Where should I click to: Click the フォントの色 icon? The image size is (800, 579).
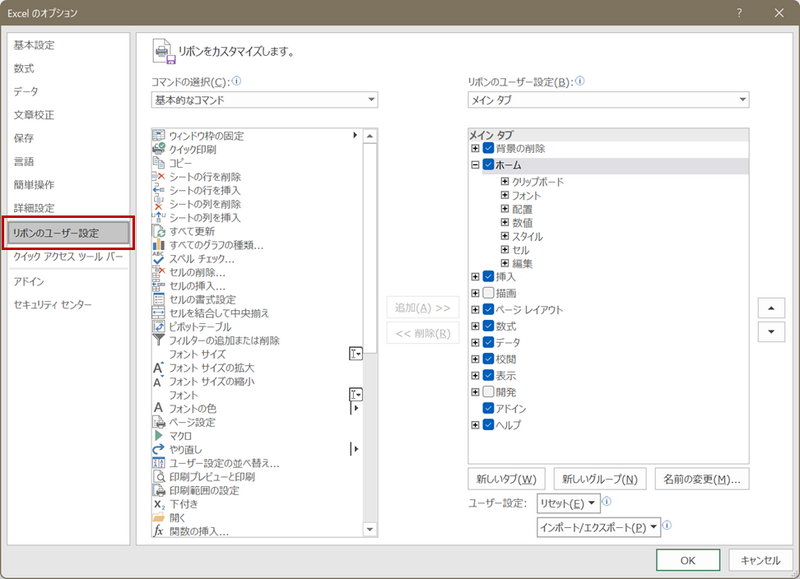click(159, 408)
